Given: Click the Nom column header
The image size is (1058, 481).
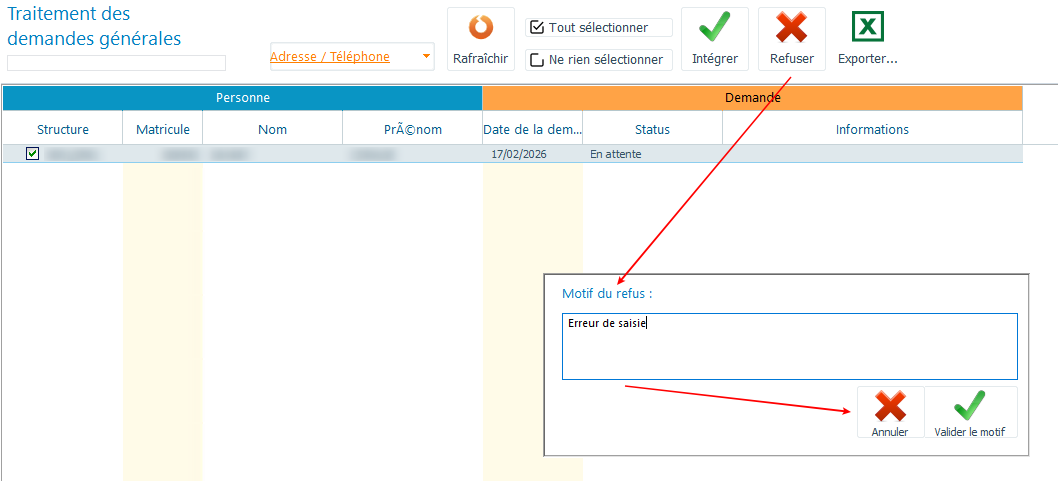Looking at the screenshot, I should click(272, 130).
